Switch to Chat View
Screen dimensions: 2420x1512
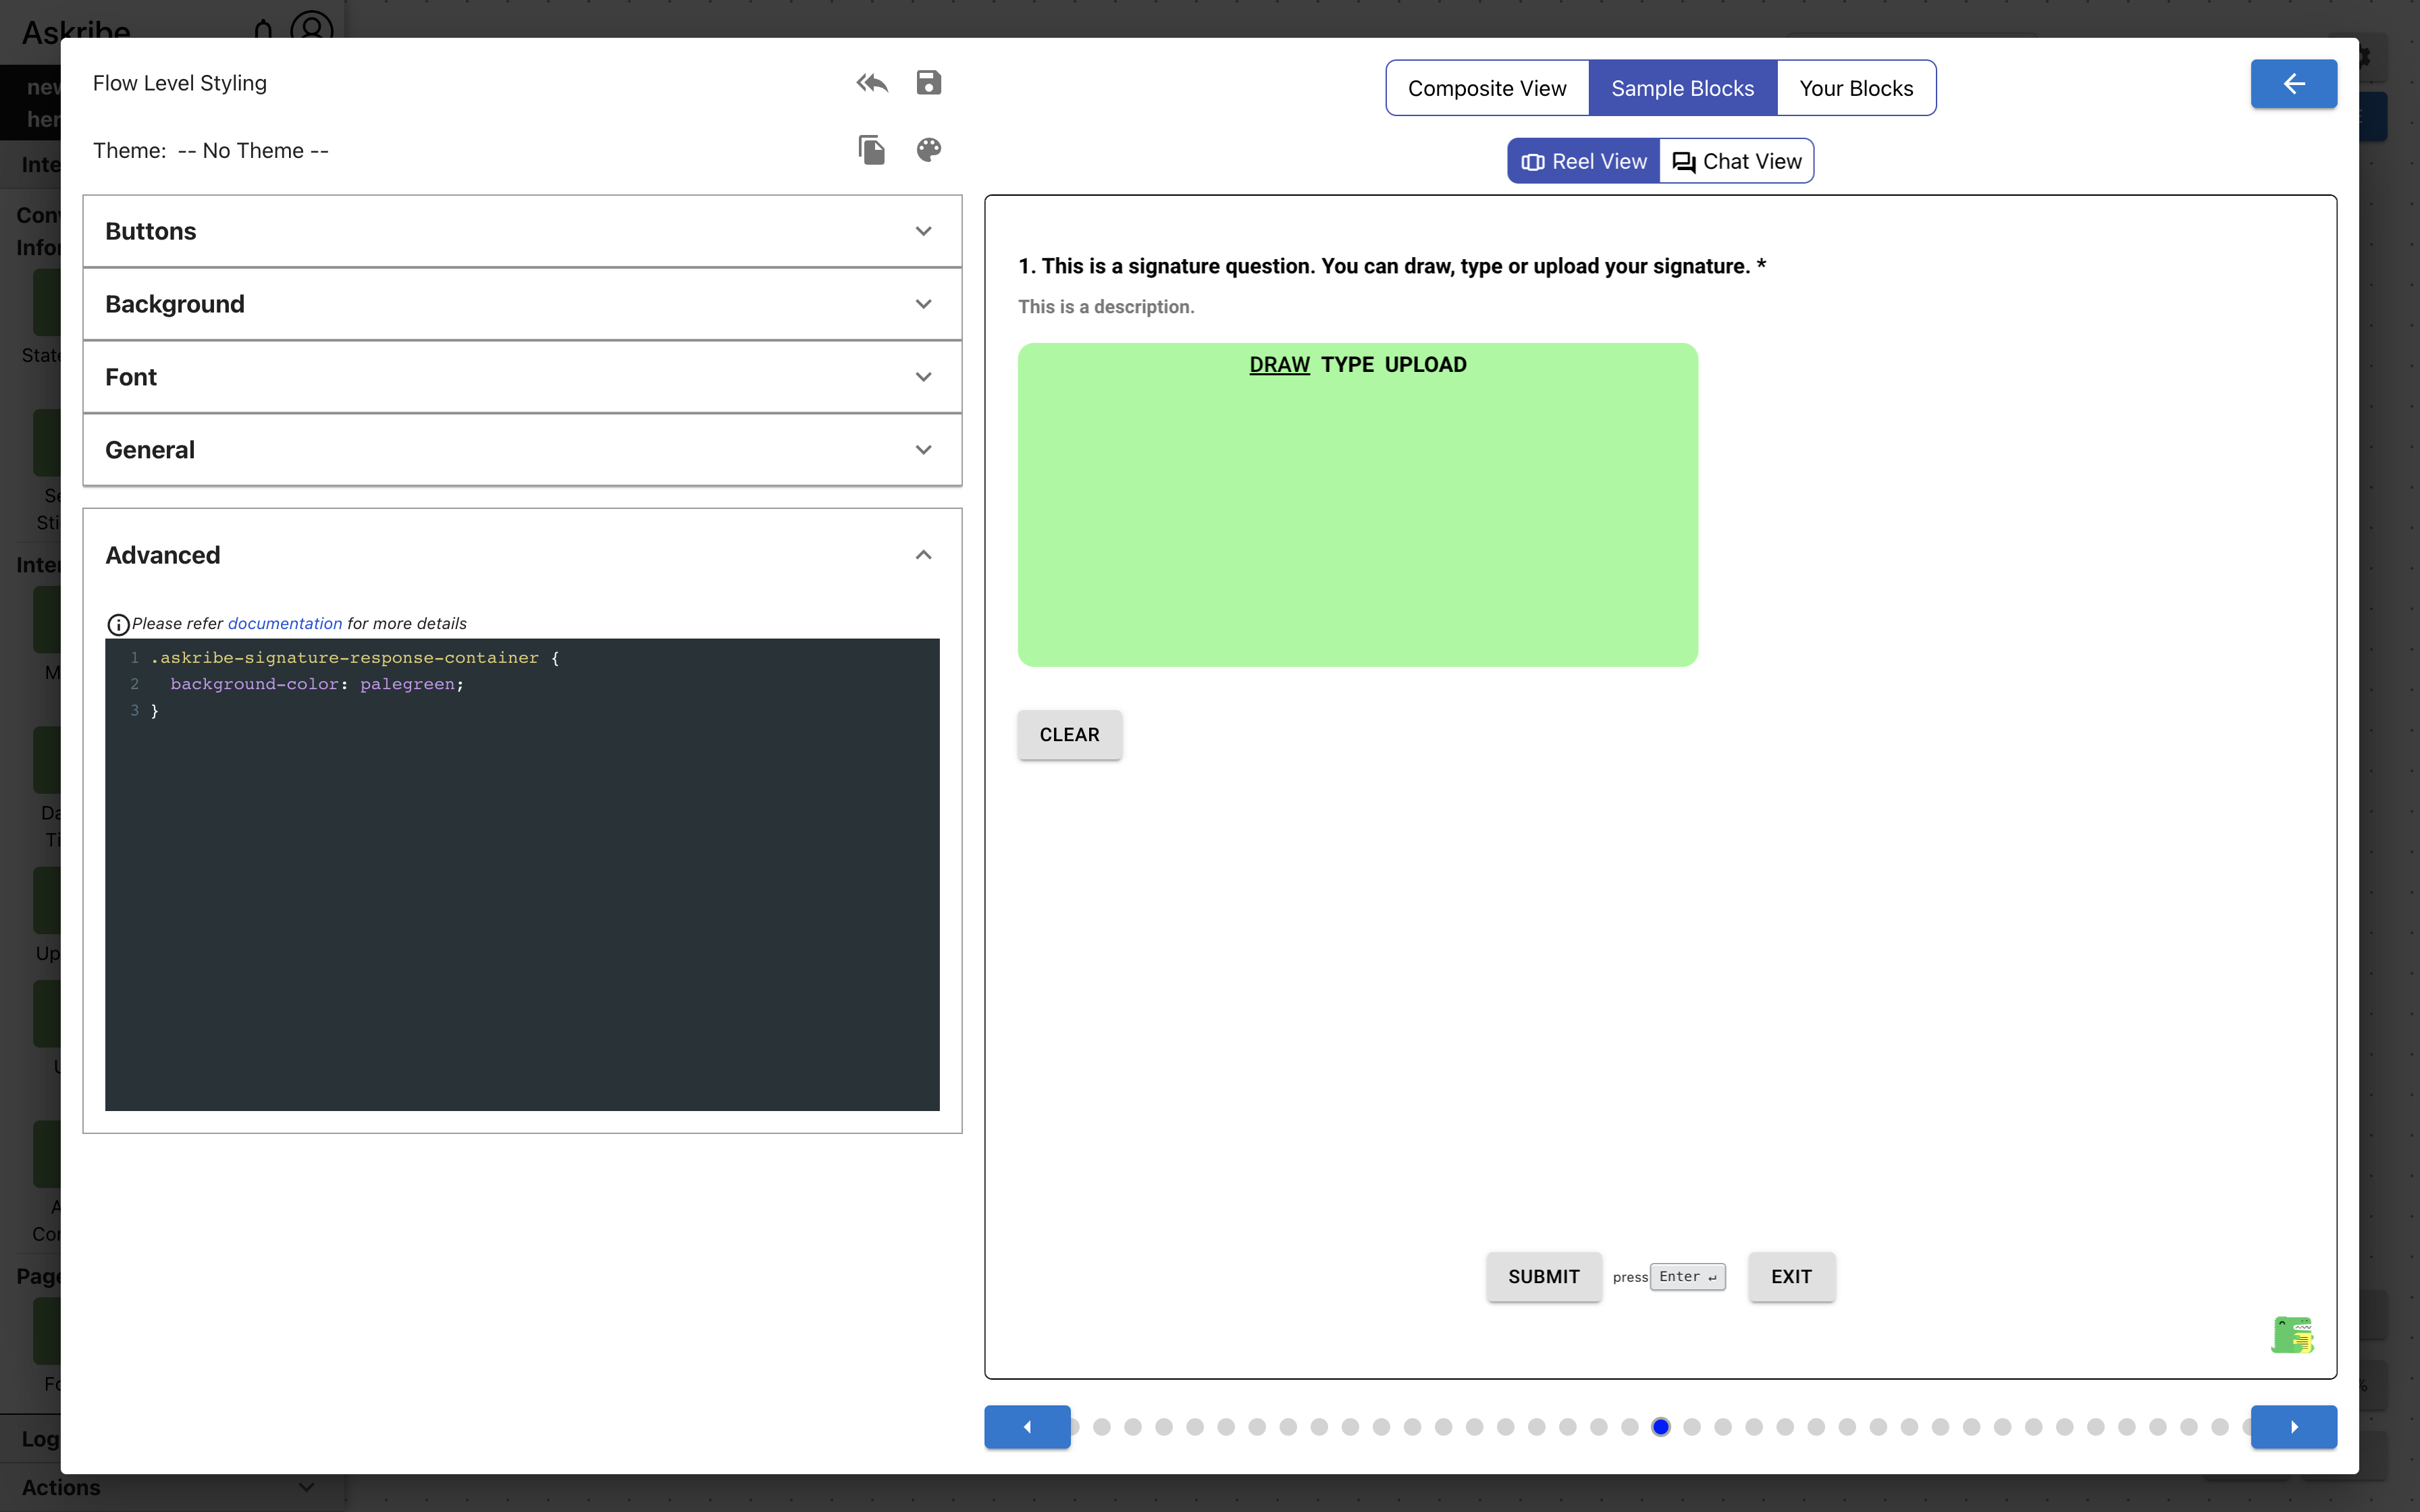coord(1737,161)
